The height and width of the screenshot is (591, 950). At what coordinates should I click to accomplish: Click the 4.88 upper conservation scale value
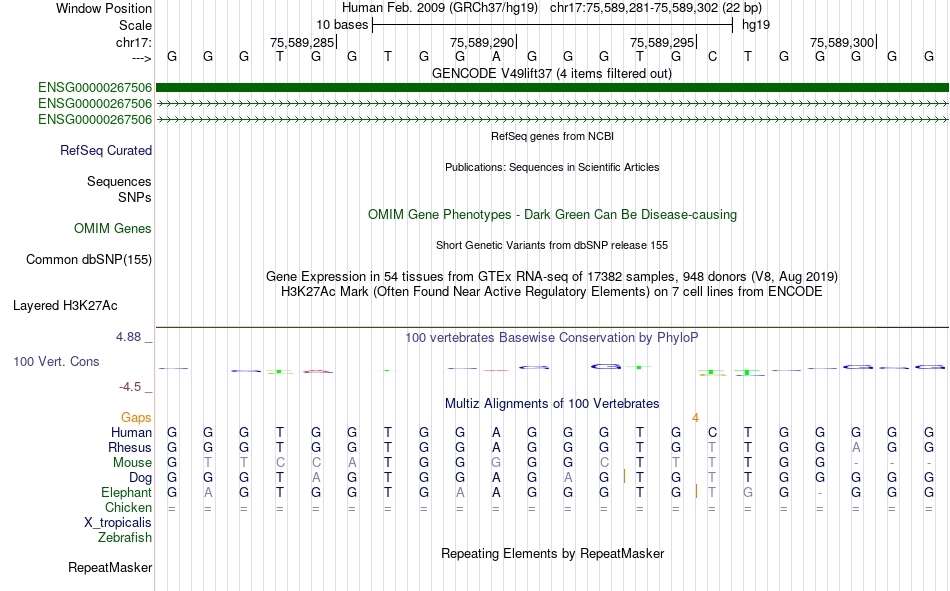pyautogui.click(x=128, y=336)
